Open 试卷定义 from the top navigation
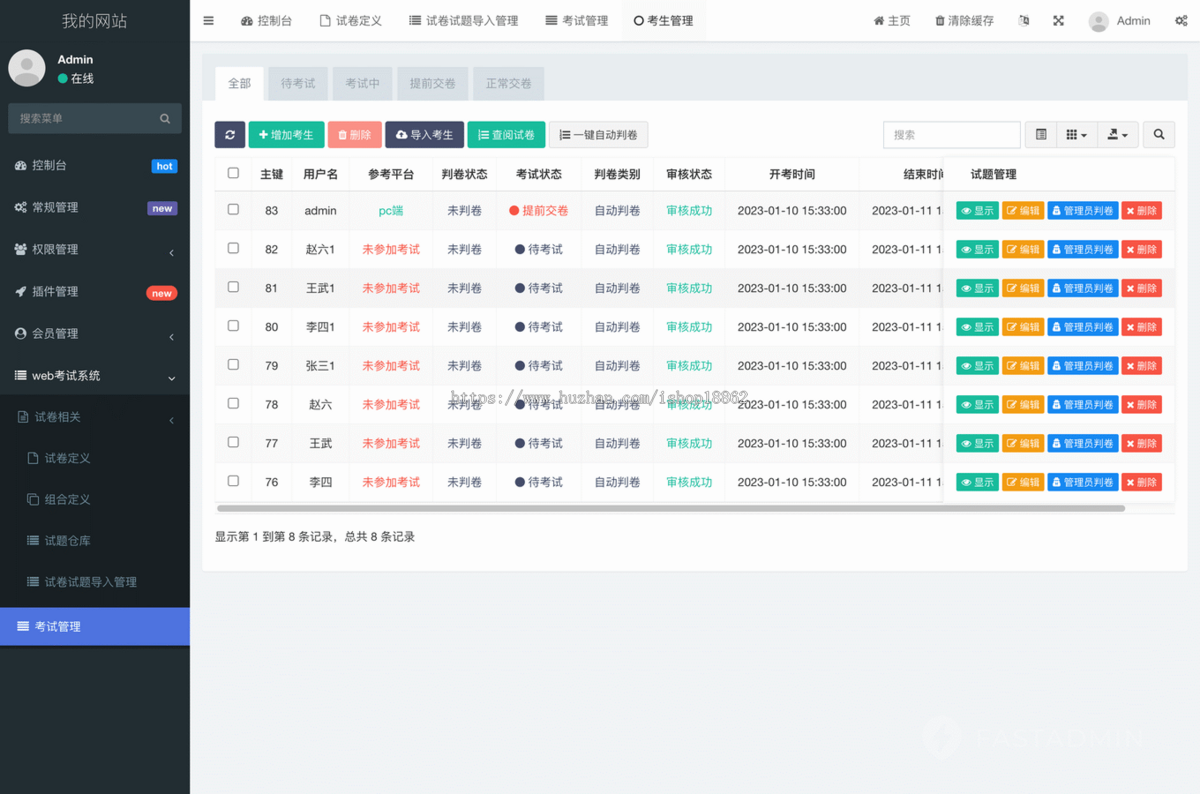The height and width of the screenshot is (794, 1200). (351, 20)
